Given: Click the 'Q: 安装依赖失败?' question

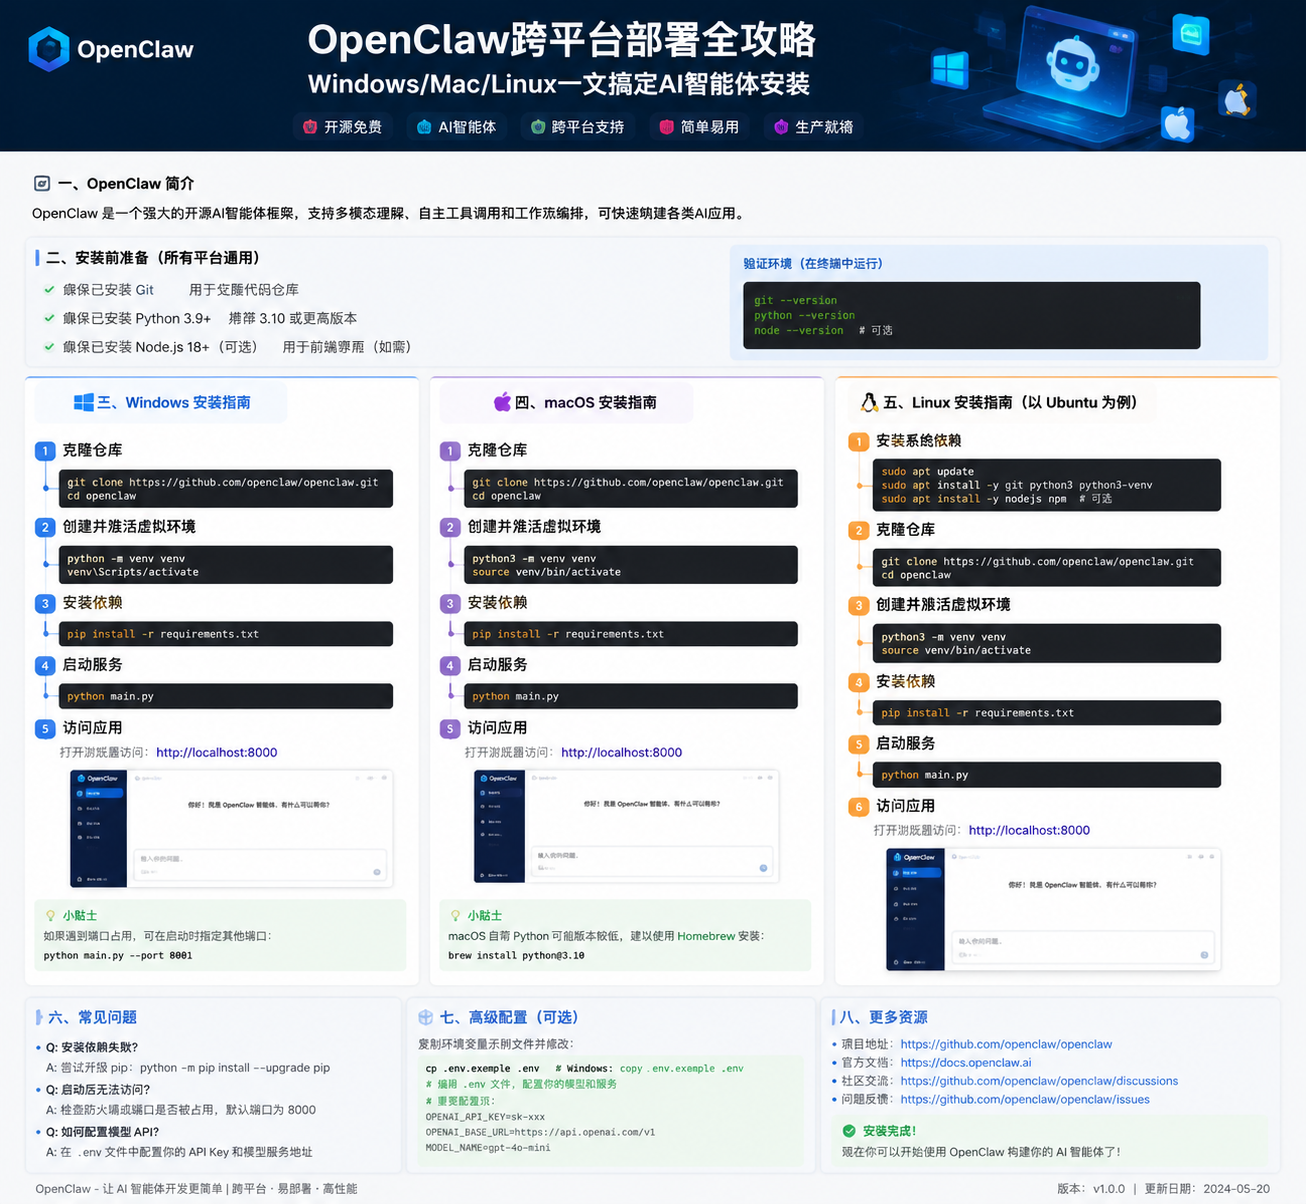Looking at the screenshot, I should [92, 1047].
